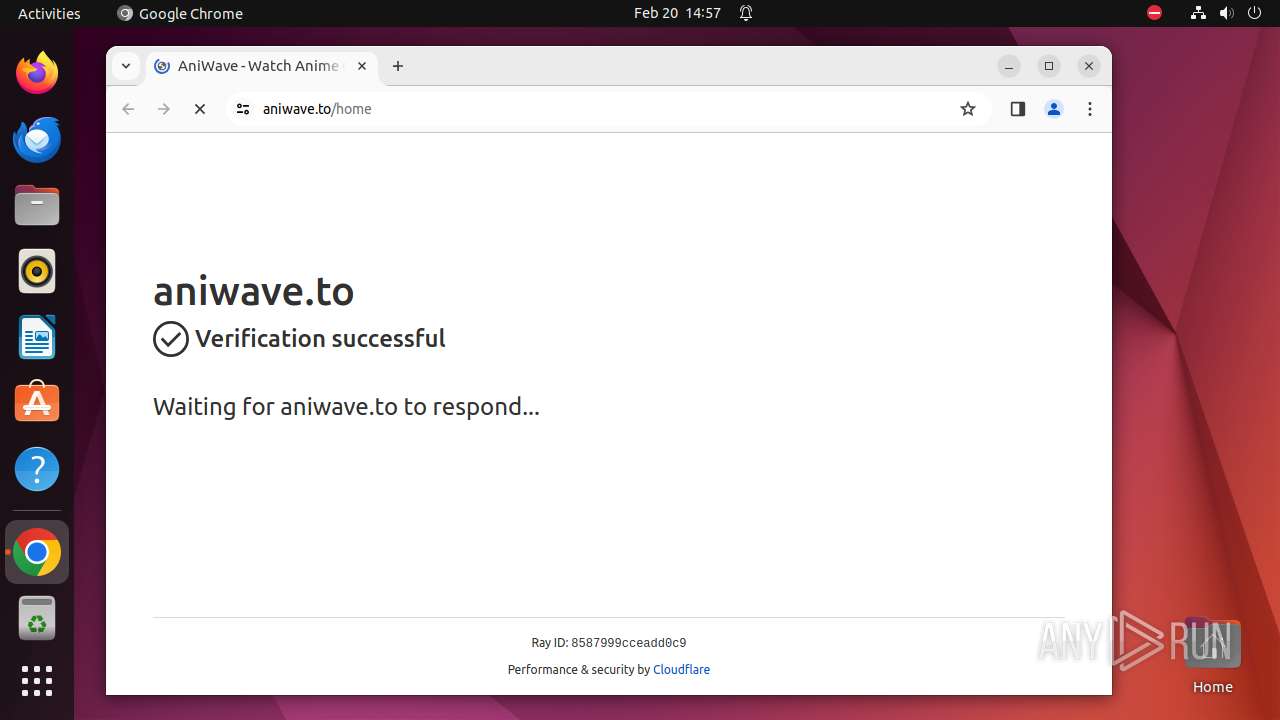This screenshot has width=1280, height=720.
Task: Open Home folder desktop icon
Action: tap(1212, 656)
